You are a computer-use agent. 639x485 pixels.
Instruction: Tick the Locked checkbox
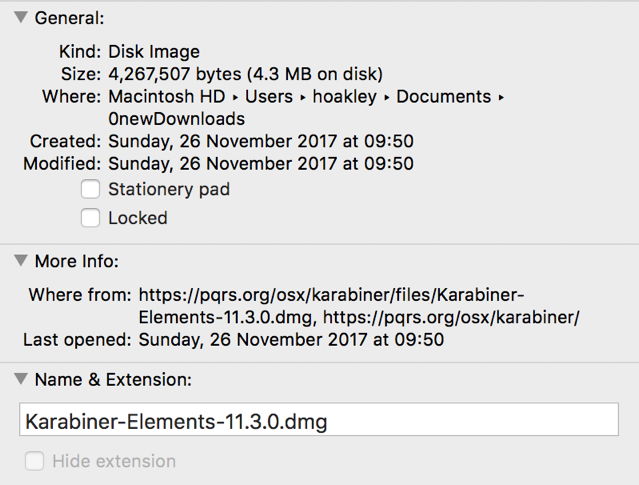[91, 217]
